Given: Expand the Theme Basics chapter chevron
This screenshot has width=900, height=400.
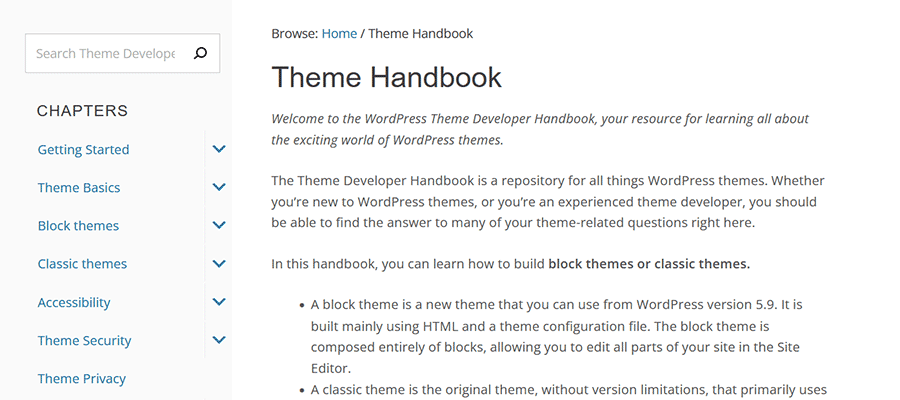Looking at the screenshot, I should click(219, 188).
